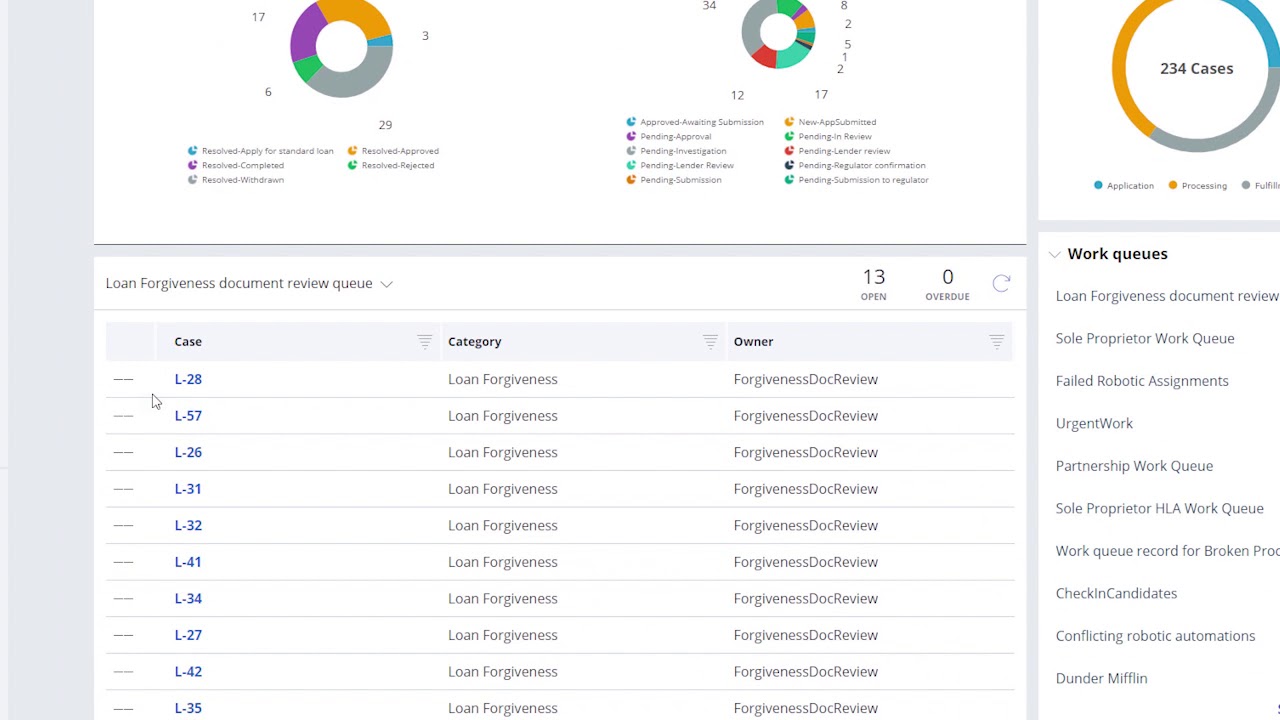Select Sole Proprietor Work Queue
Image resolution: width=1280 pixels, height=720 pixels.
(1144, 338)
